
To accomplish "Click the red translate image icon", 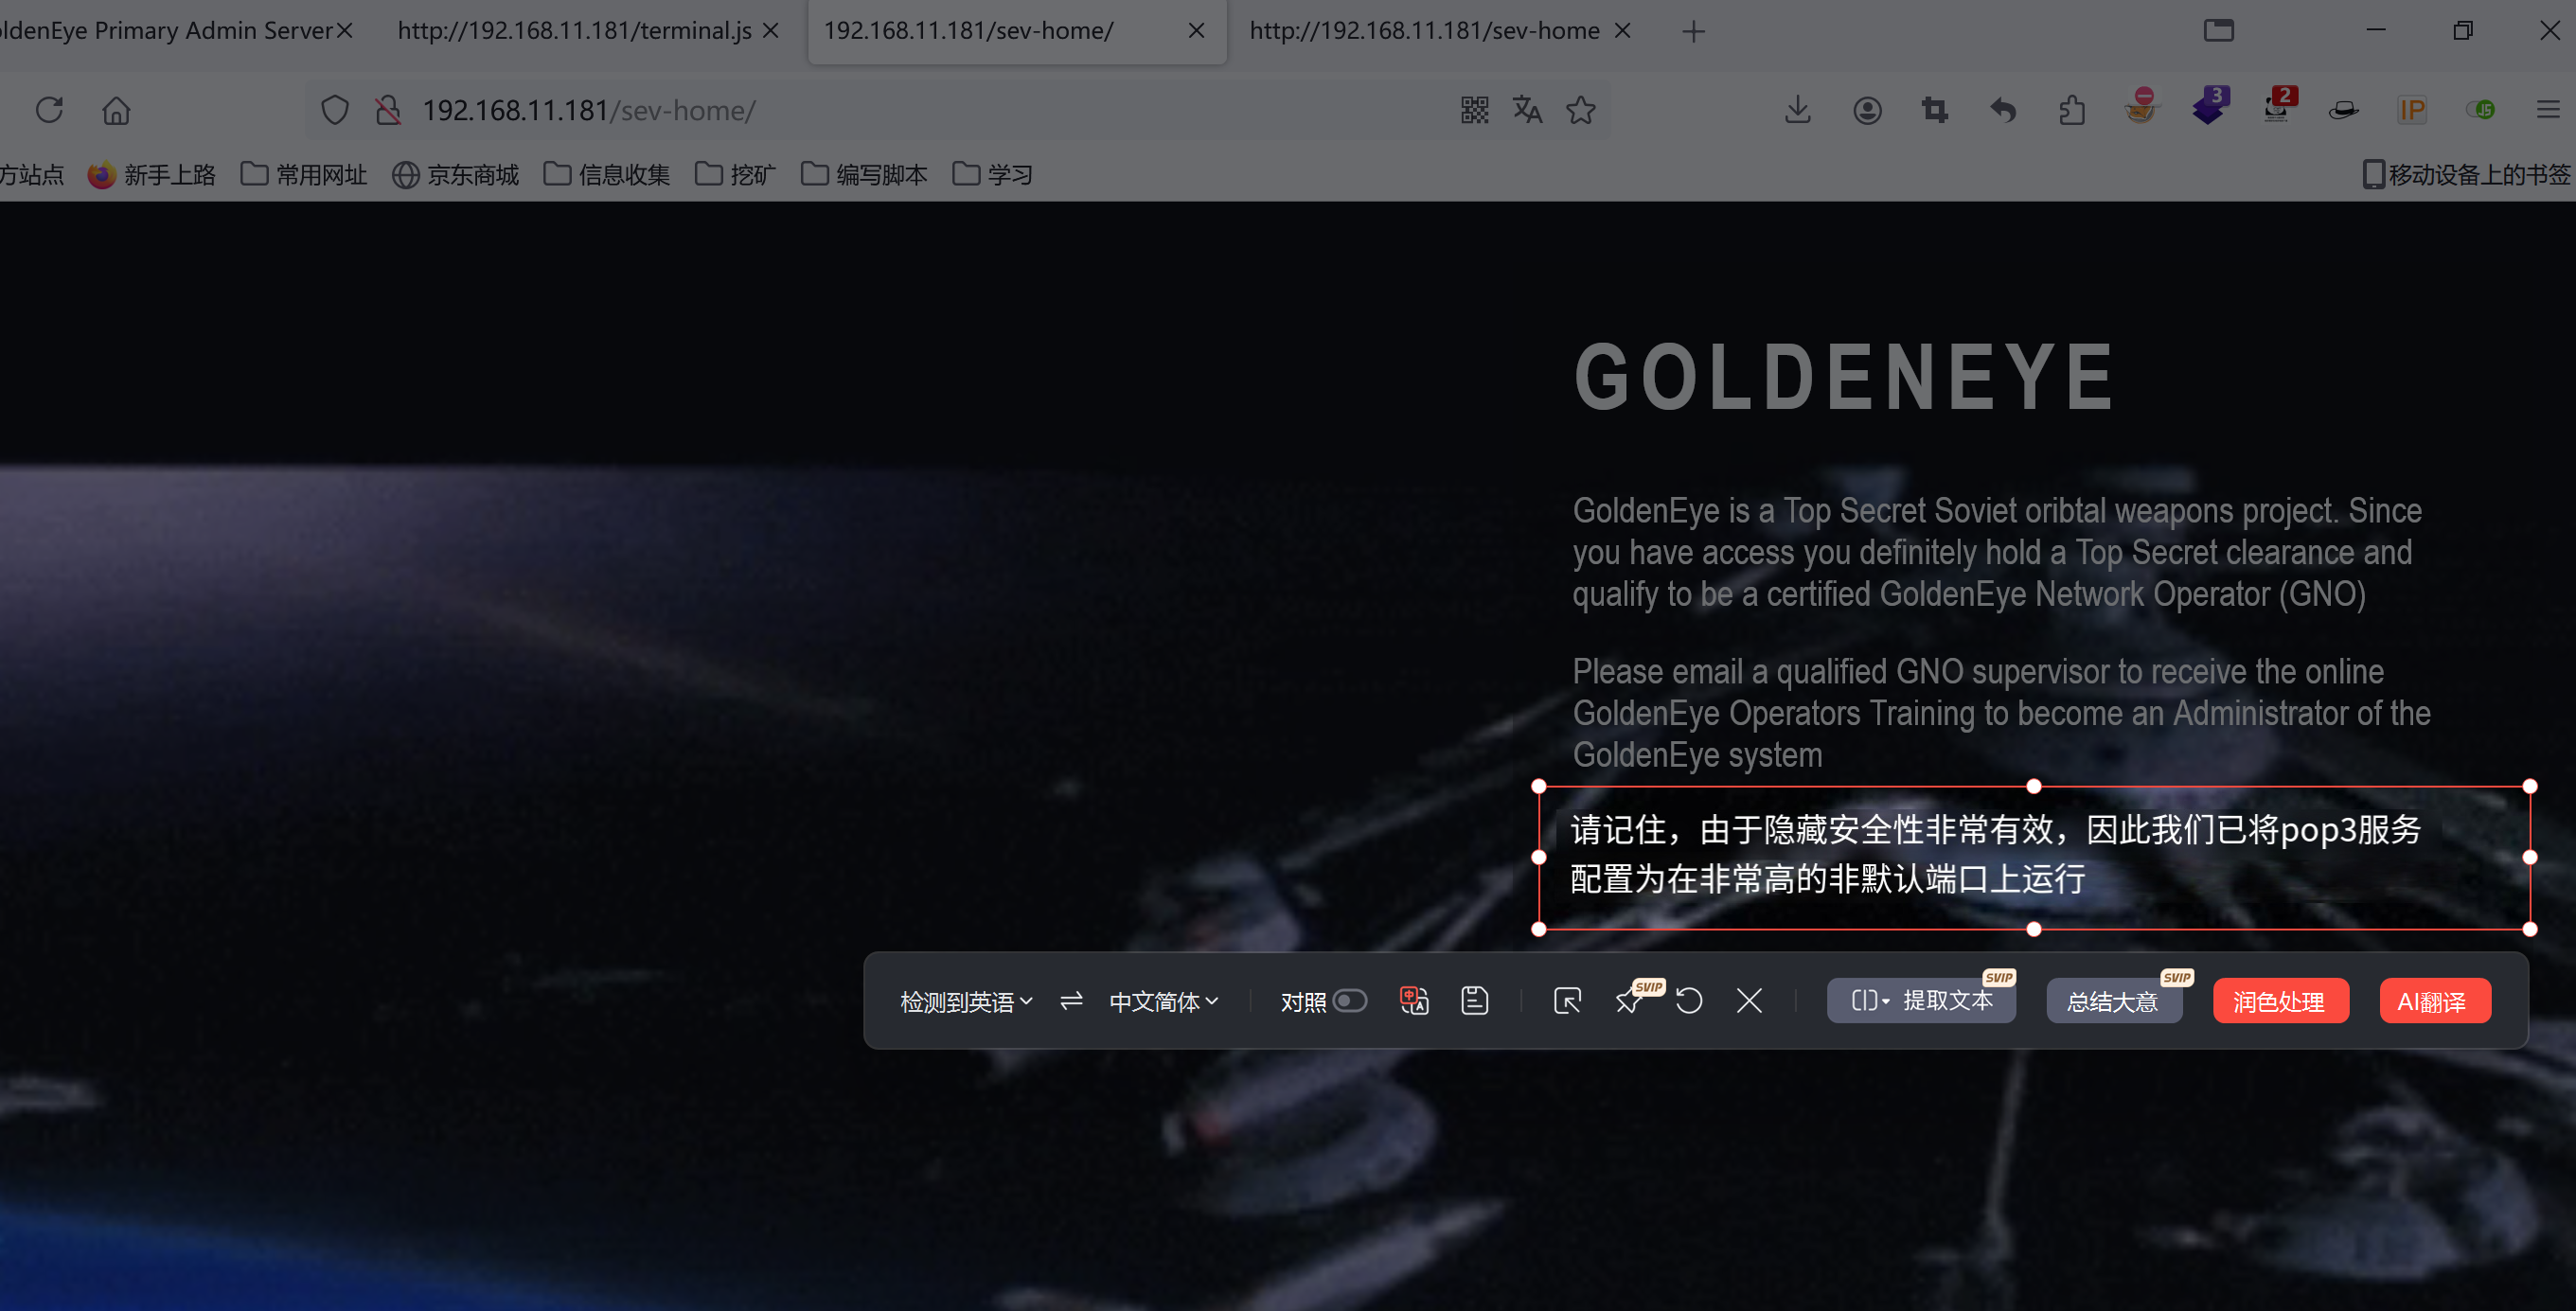I will tap(1413, 1001).
